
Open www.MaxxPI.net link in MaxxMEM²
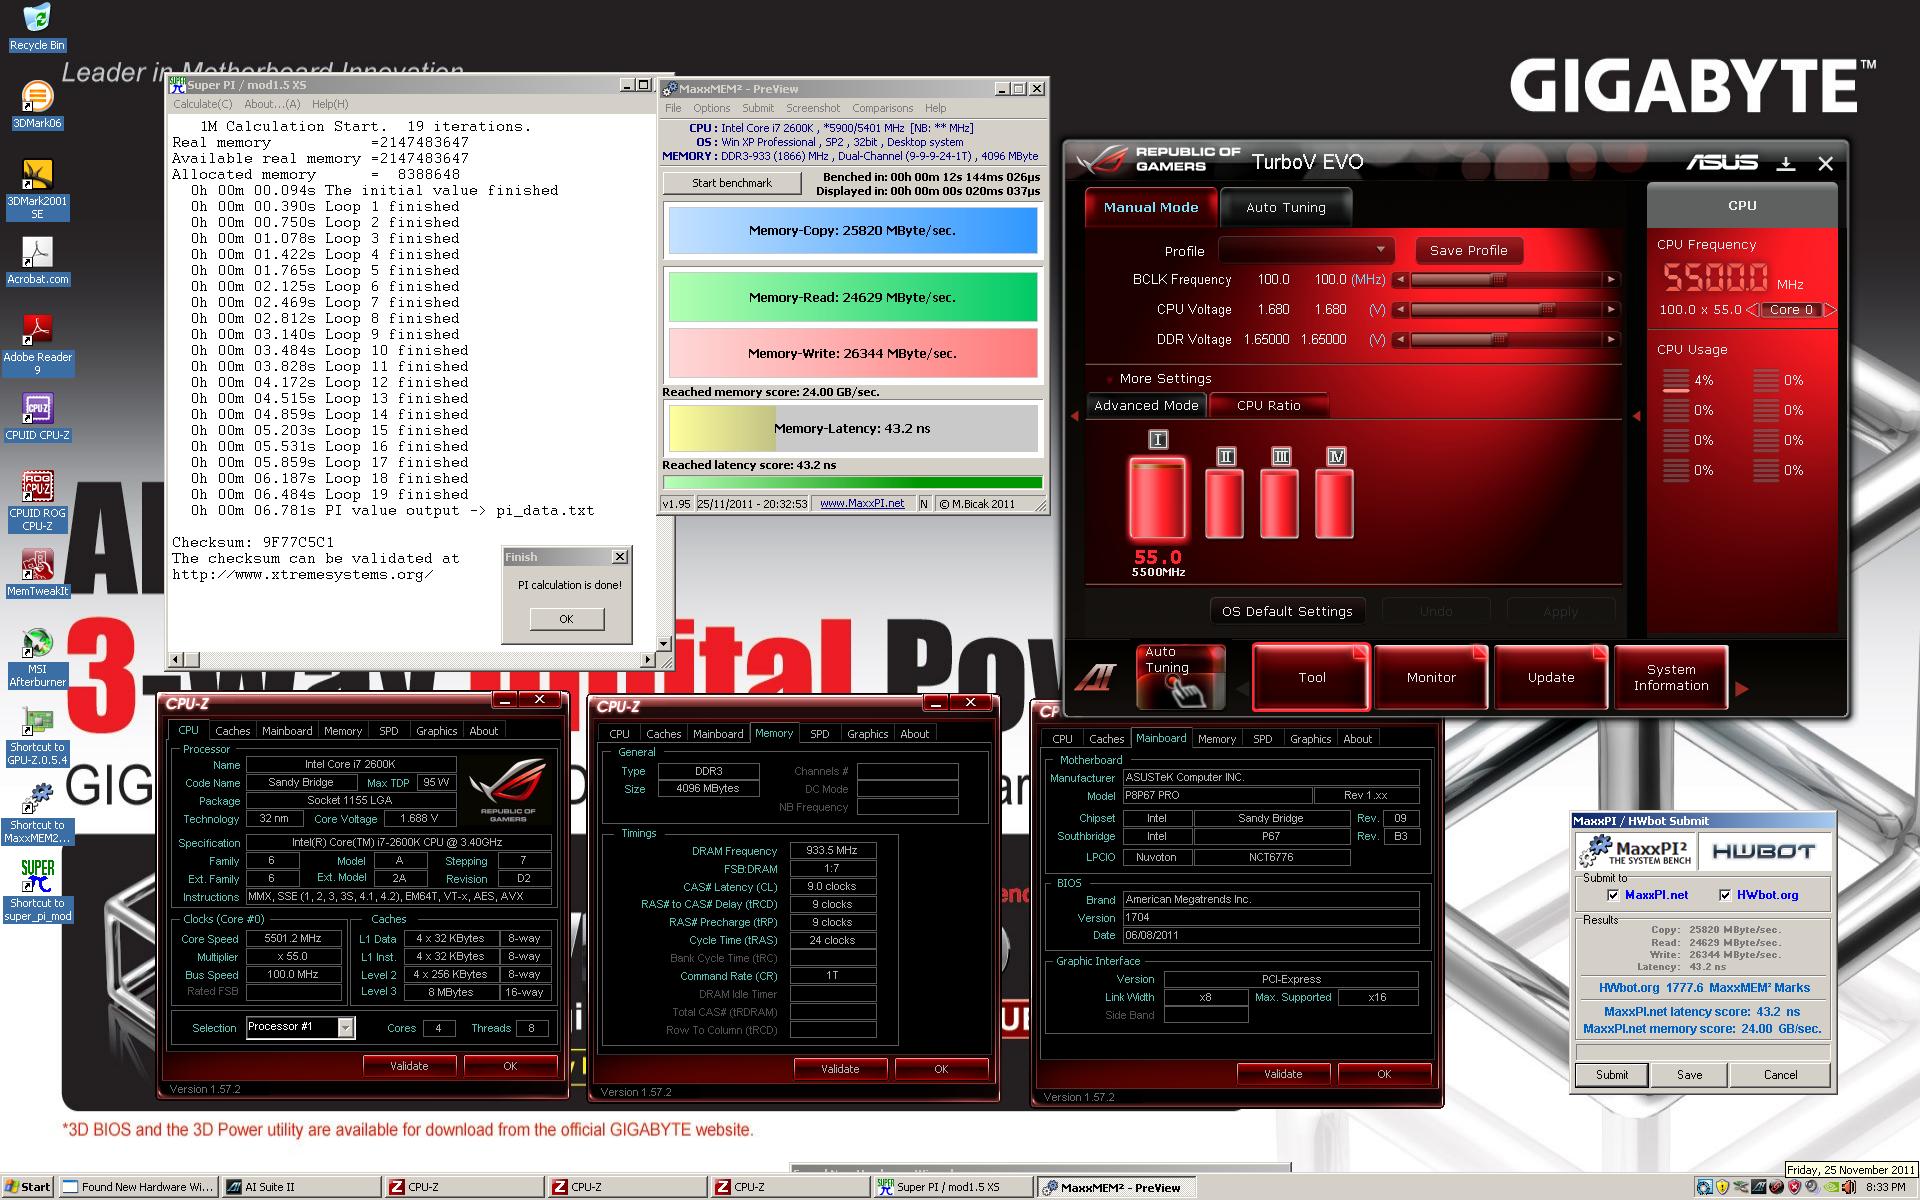(862, 503)
